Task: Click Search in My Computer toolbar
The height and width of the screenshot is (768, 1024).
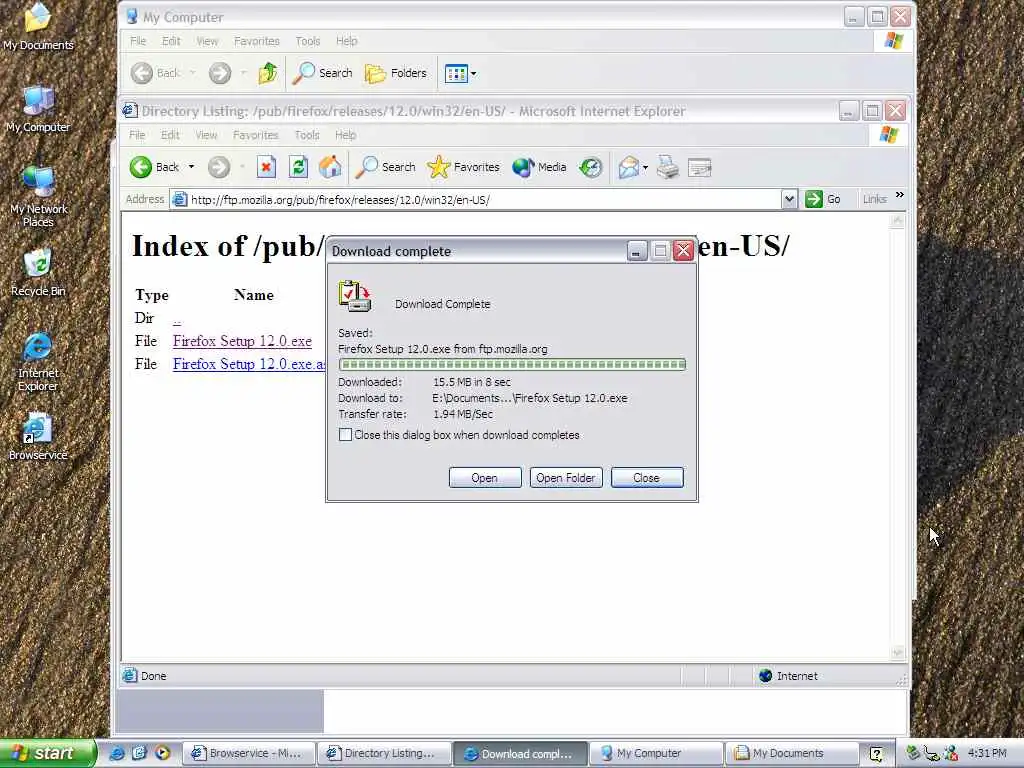Action: click(x=322, y=73)
